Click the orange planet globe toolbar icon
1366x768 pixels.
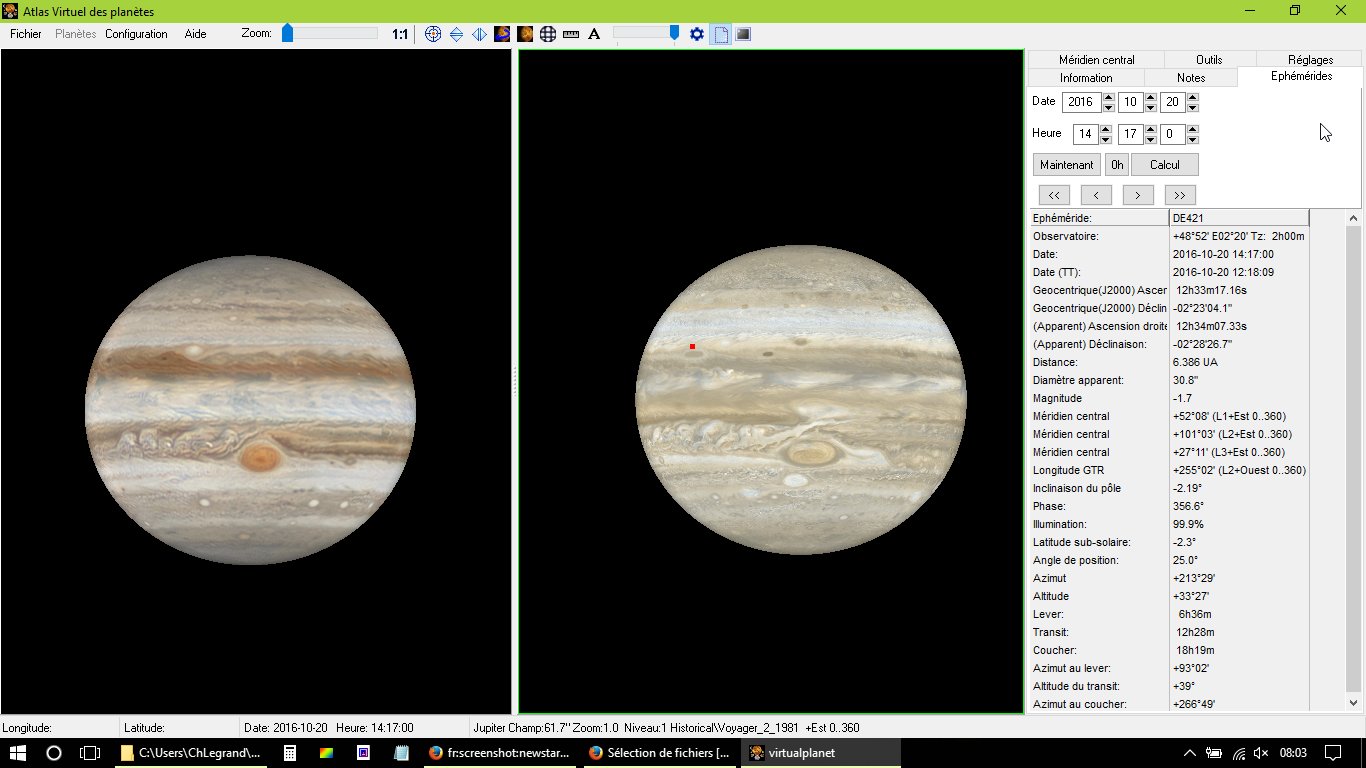525,34
